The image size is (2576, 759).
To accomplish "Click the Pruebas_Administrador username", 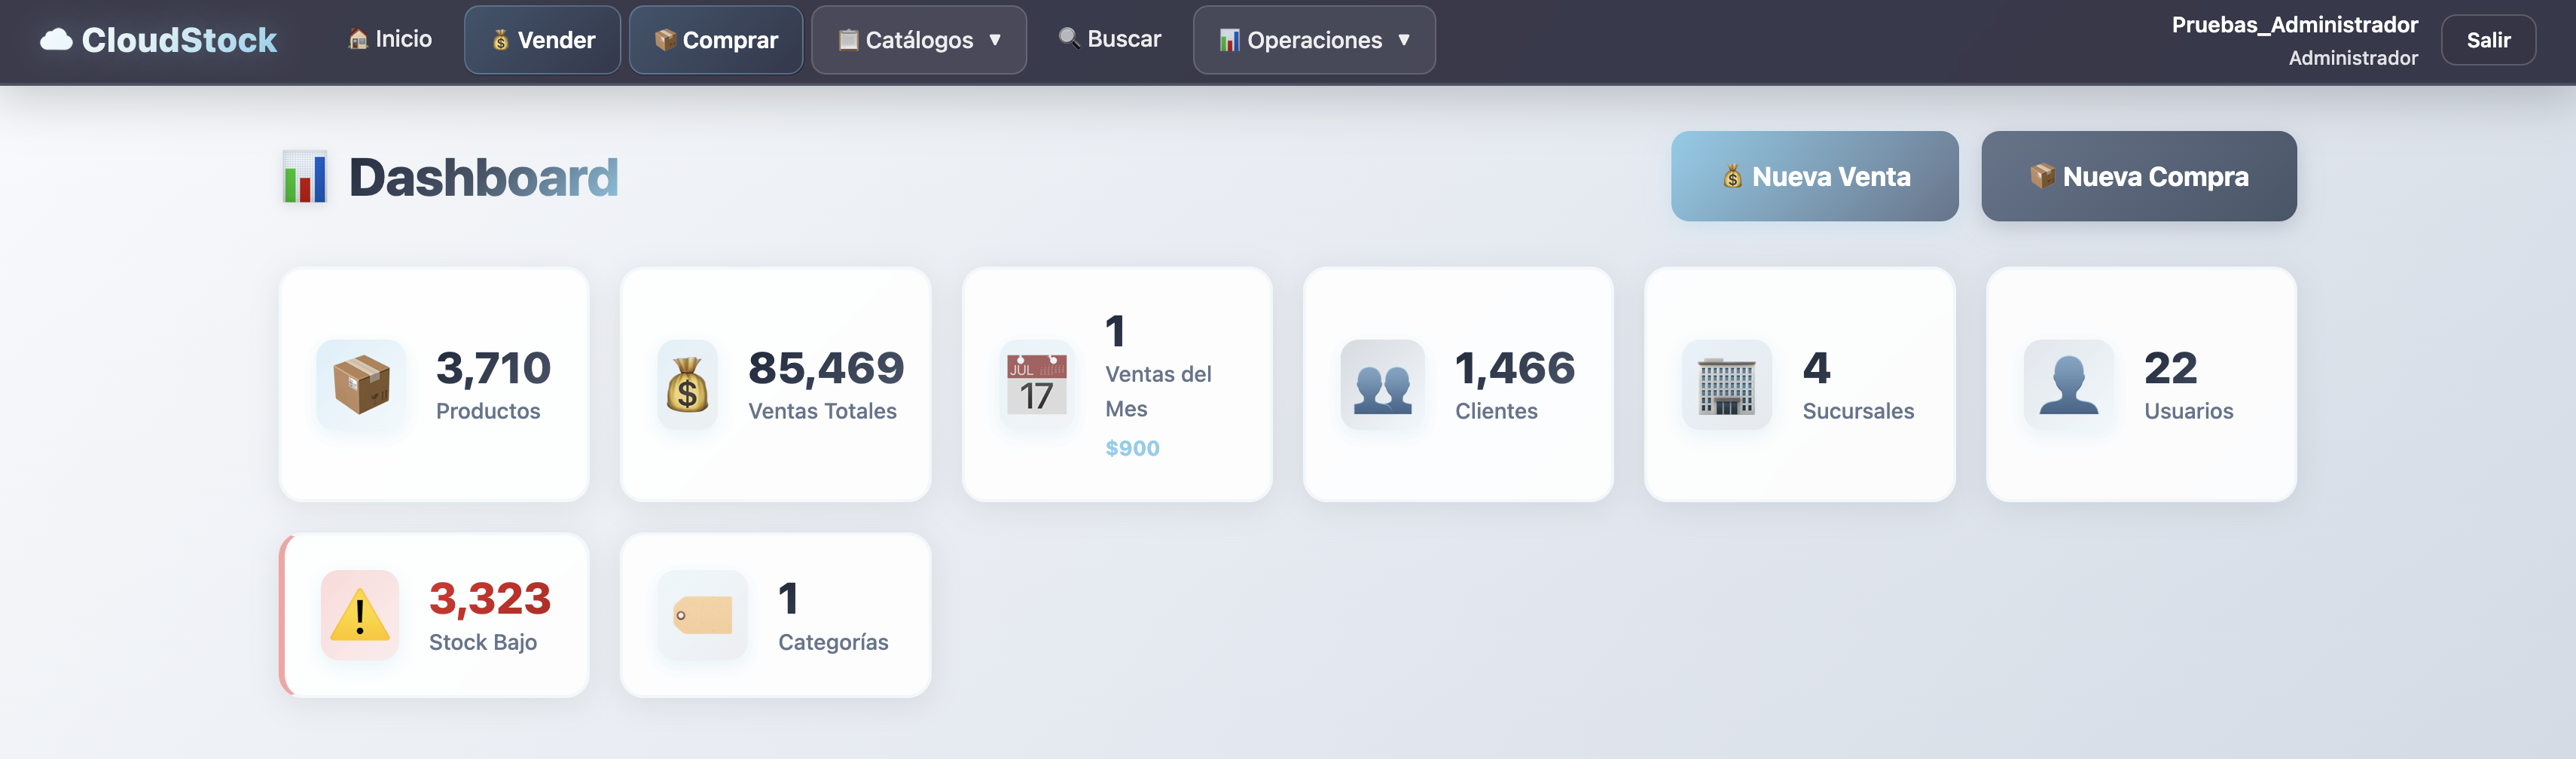I will pyautogui.click(x=2294, y=25).
